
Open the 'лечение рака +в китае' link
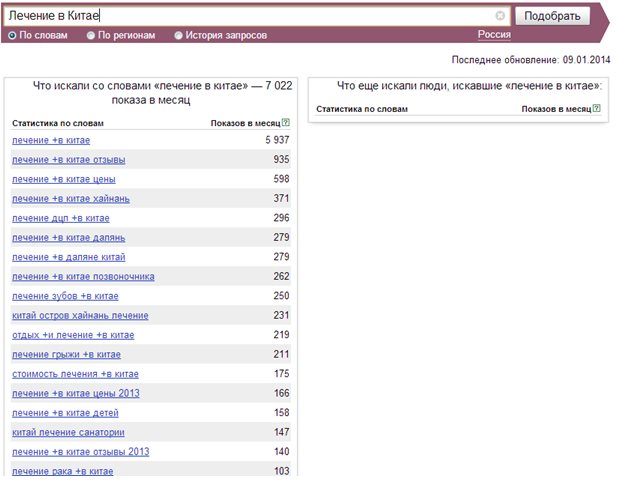(x=63, y=471)
